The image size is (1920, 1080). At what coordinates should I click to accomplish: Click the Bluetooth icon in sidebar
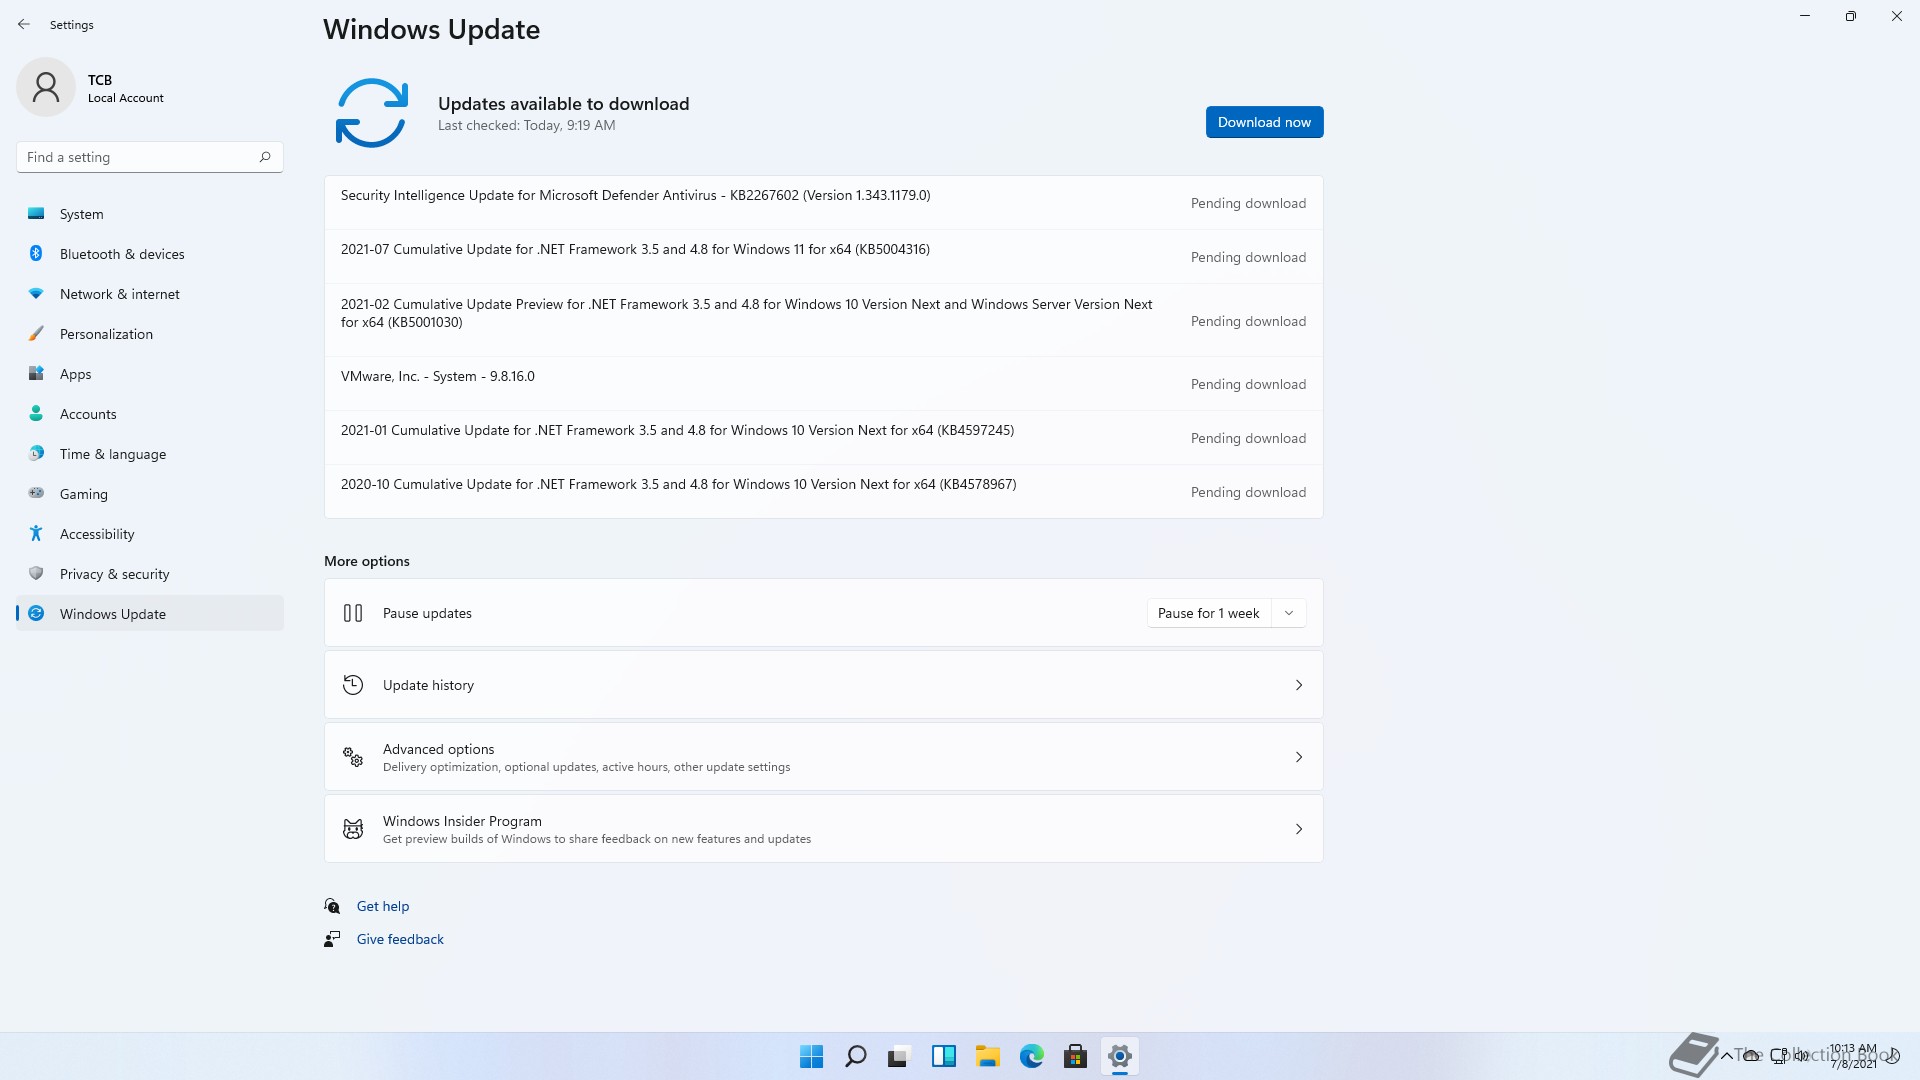[36, 254]
